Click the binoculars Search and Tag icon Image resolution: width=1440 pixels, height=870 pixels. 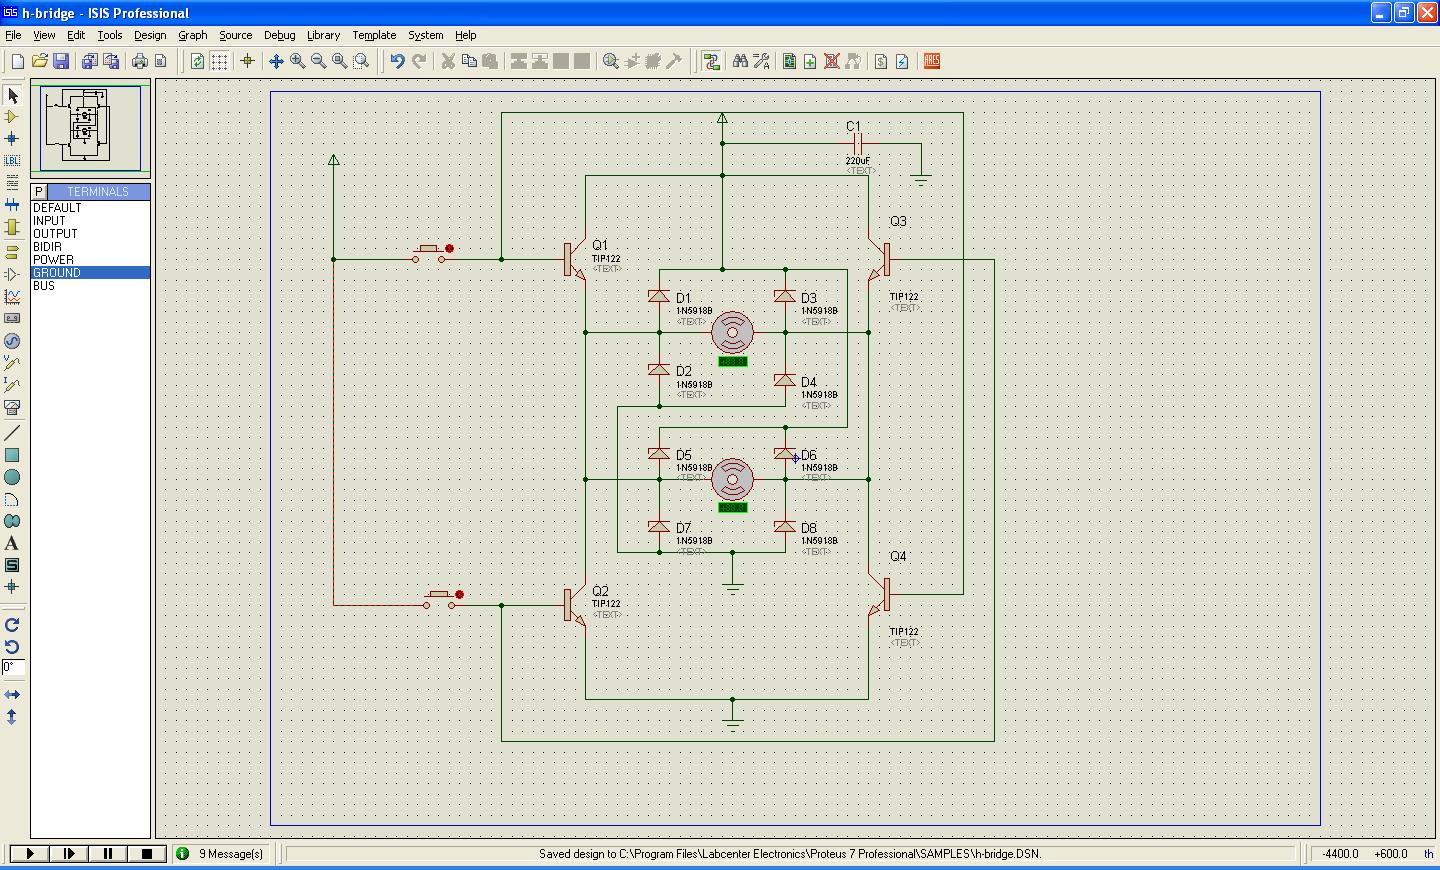[x=740, y=61]
